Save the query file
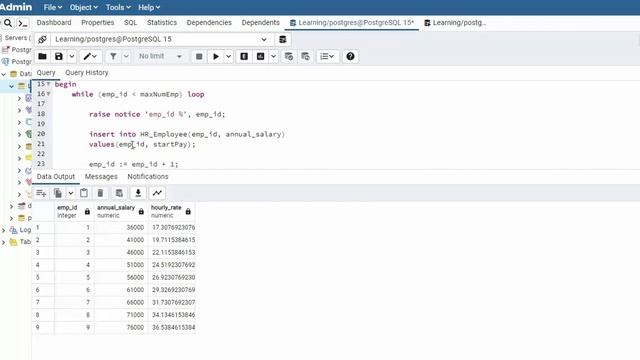The width and height of the screenshot is (640, 360). pos(59,56)
